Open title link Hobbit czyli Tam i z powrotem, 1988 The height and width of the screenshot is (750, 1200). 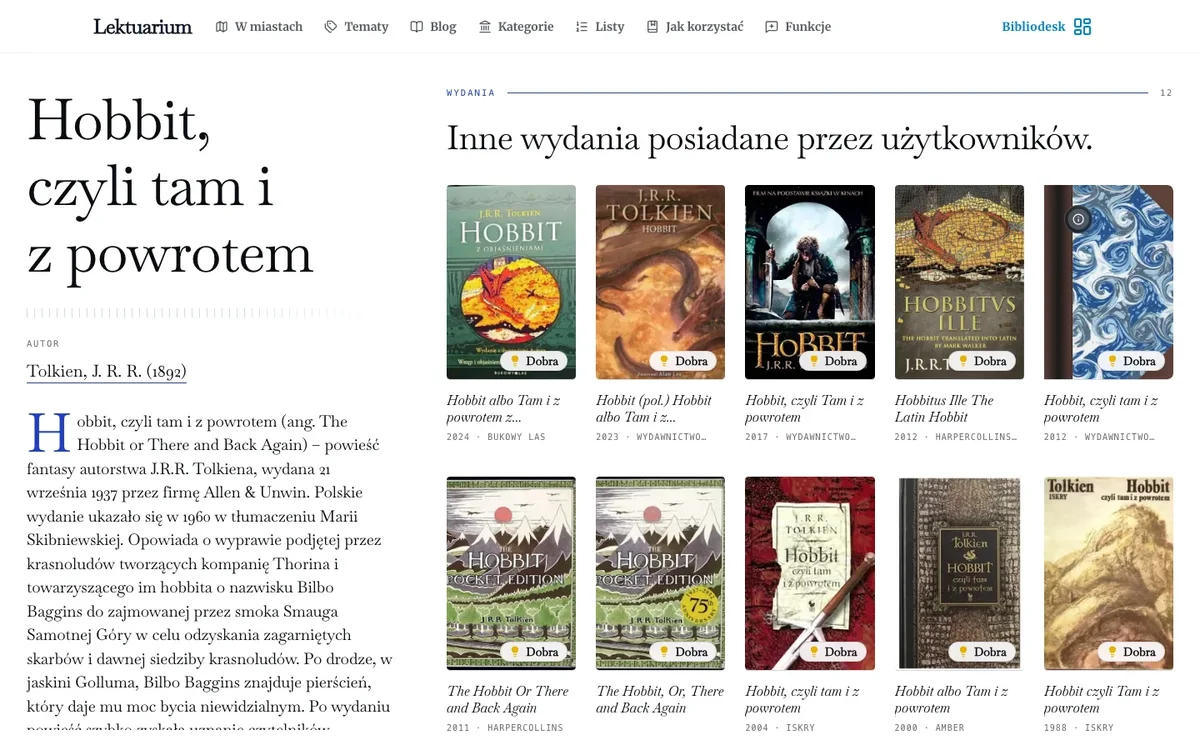point(1102,699)
